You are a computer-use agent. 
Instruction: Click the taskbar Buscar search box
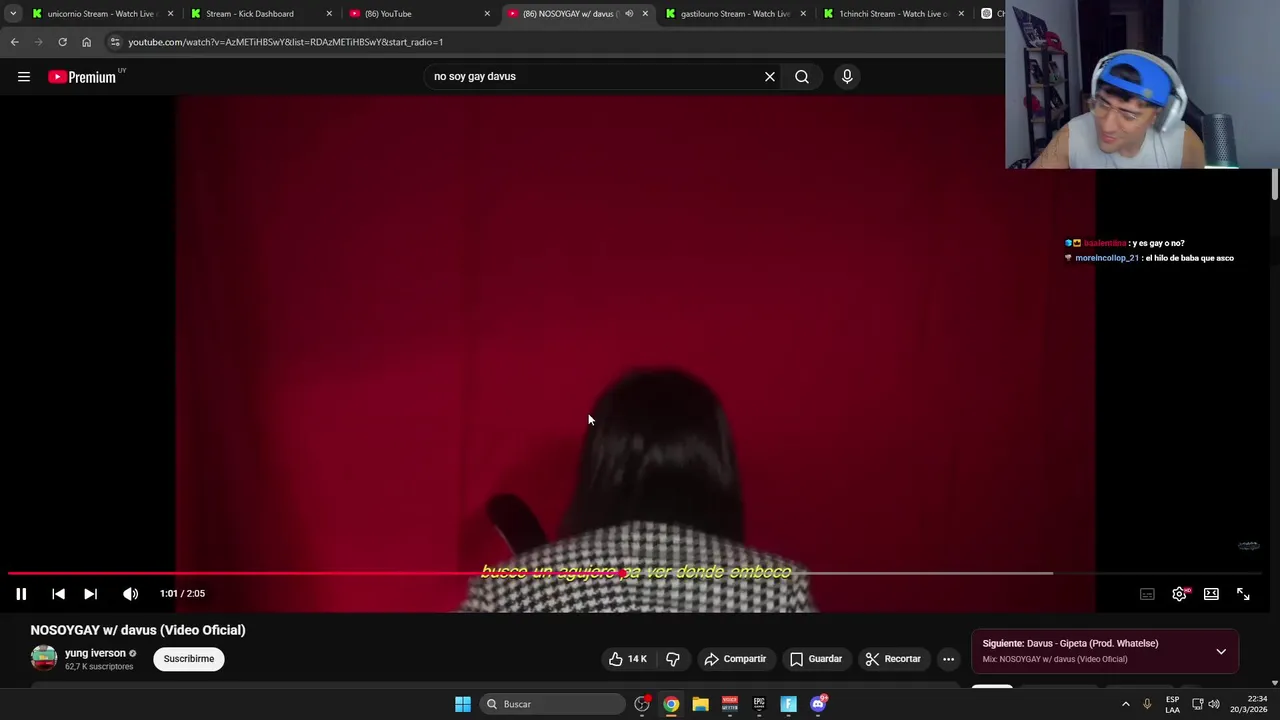(x=551, y=704)
